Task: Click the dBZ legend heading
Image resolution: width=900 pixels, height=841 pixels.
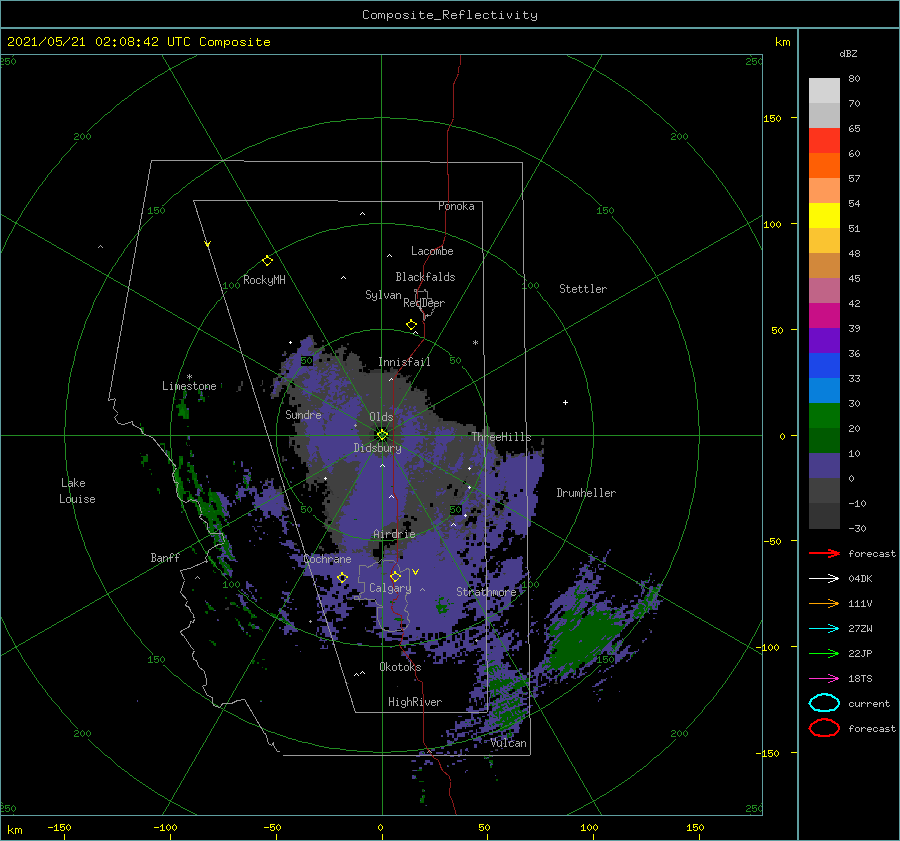Action: click(x=848, y=53)
